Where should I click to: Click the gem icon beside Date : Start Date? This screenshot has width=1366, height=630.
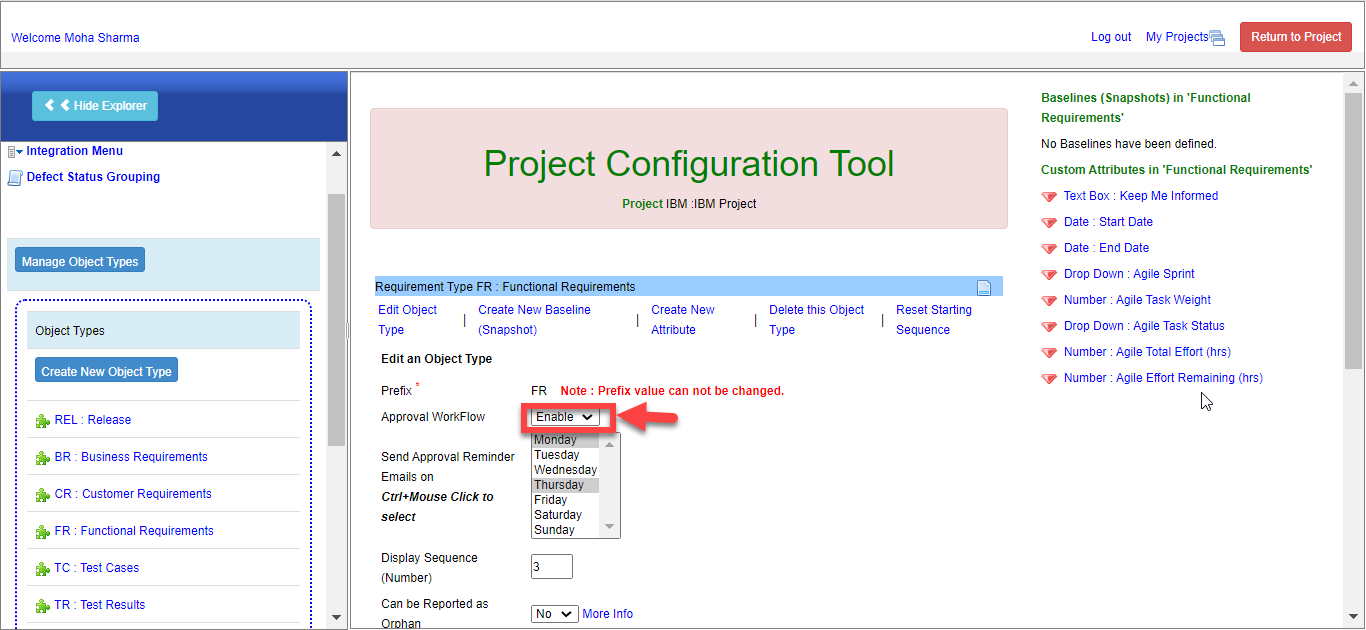1049,222
